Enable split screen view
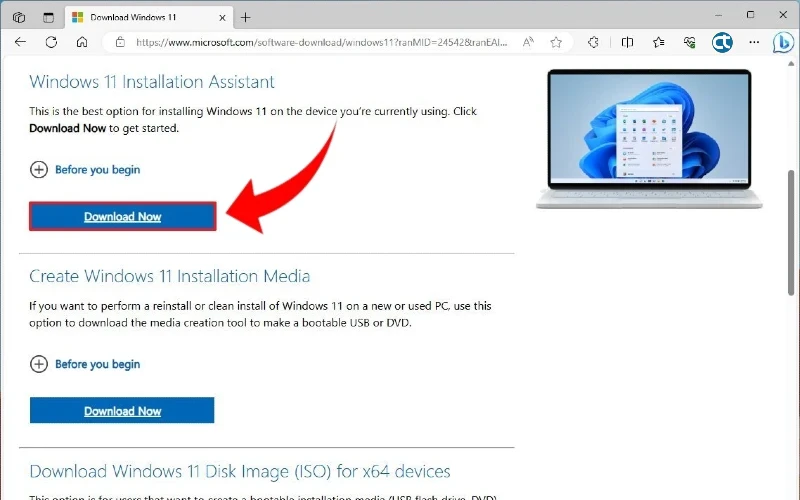The height and width of the screenshot is (500, 800). point(627,42)
